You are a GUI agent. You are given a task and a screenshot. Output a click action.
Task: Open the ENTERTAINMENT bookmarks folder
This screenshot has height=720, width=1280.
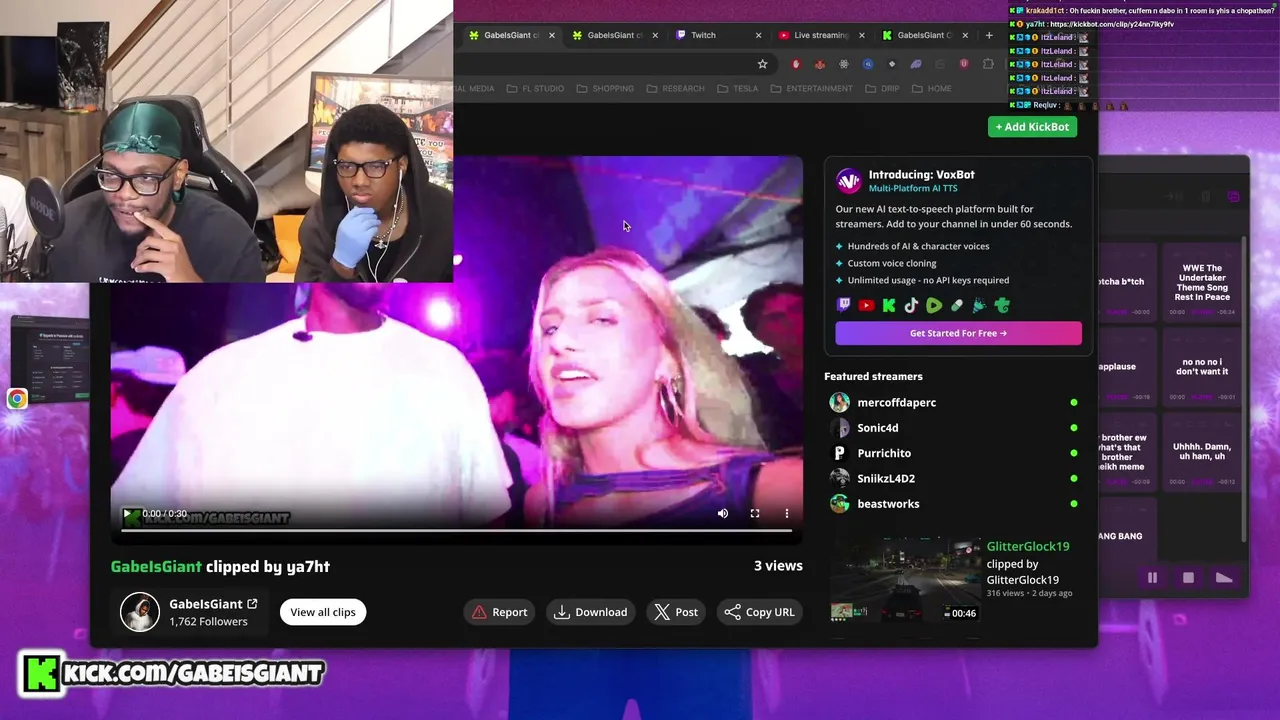[x=811, y=89]
